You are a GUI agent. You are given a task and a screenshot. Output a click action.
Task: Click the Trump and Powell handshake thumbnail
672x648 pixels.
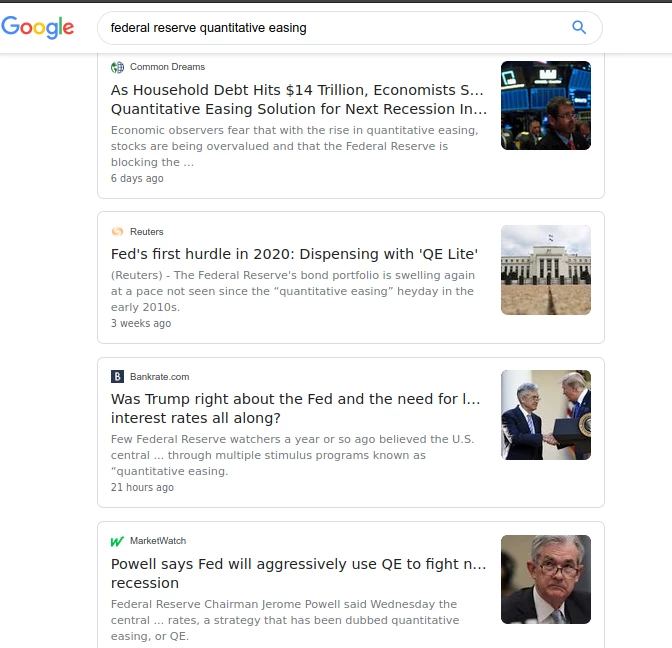[x=546, y=415]
